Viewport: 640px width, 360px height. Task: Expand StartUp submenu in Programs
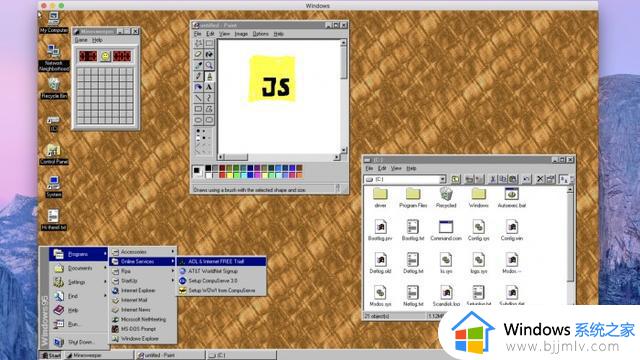pos(143,281)
